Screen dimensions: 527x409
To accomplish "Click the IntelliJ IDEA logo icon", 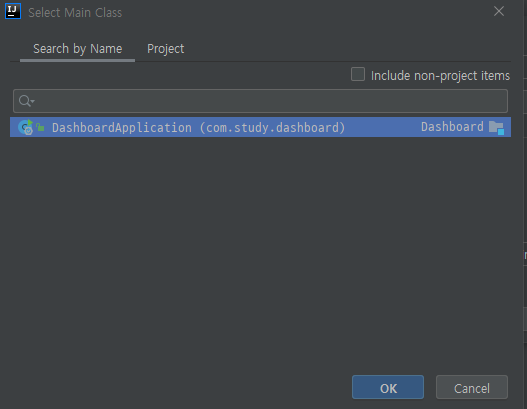I will [x=13, y=11].
